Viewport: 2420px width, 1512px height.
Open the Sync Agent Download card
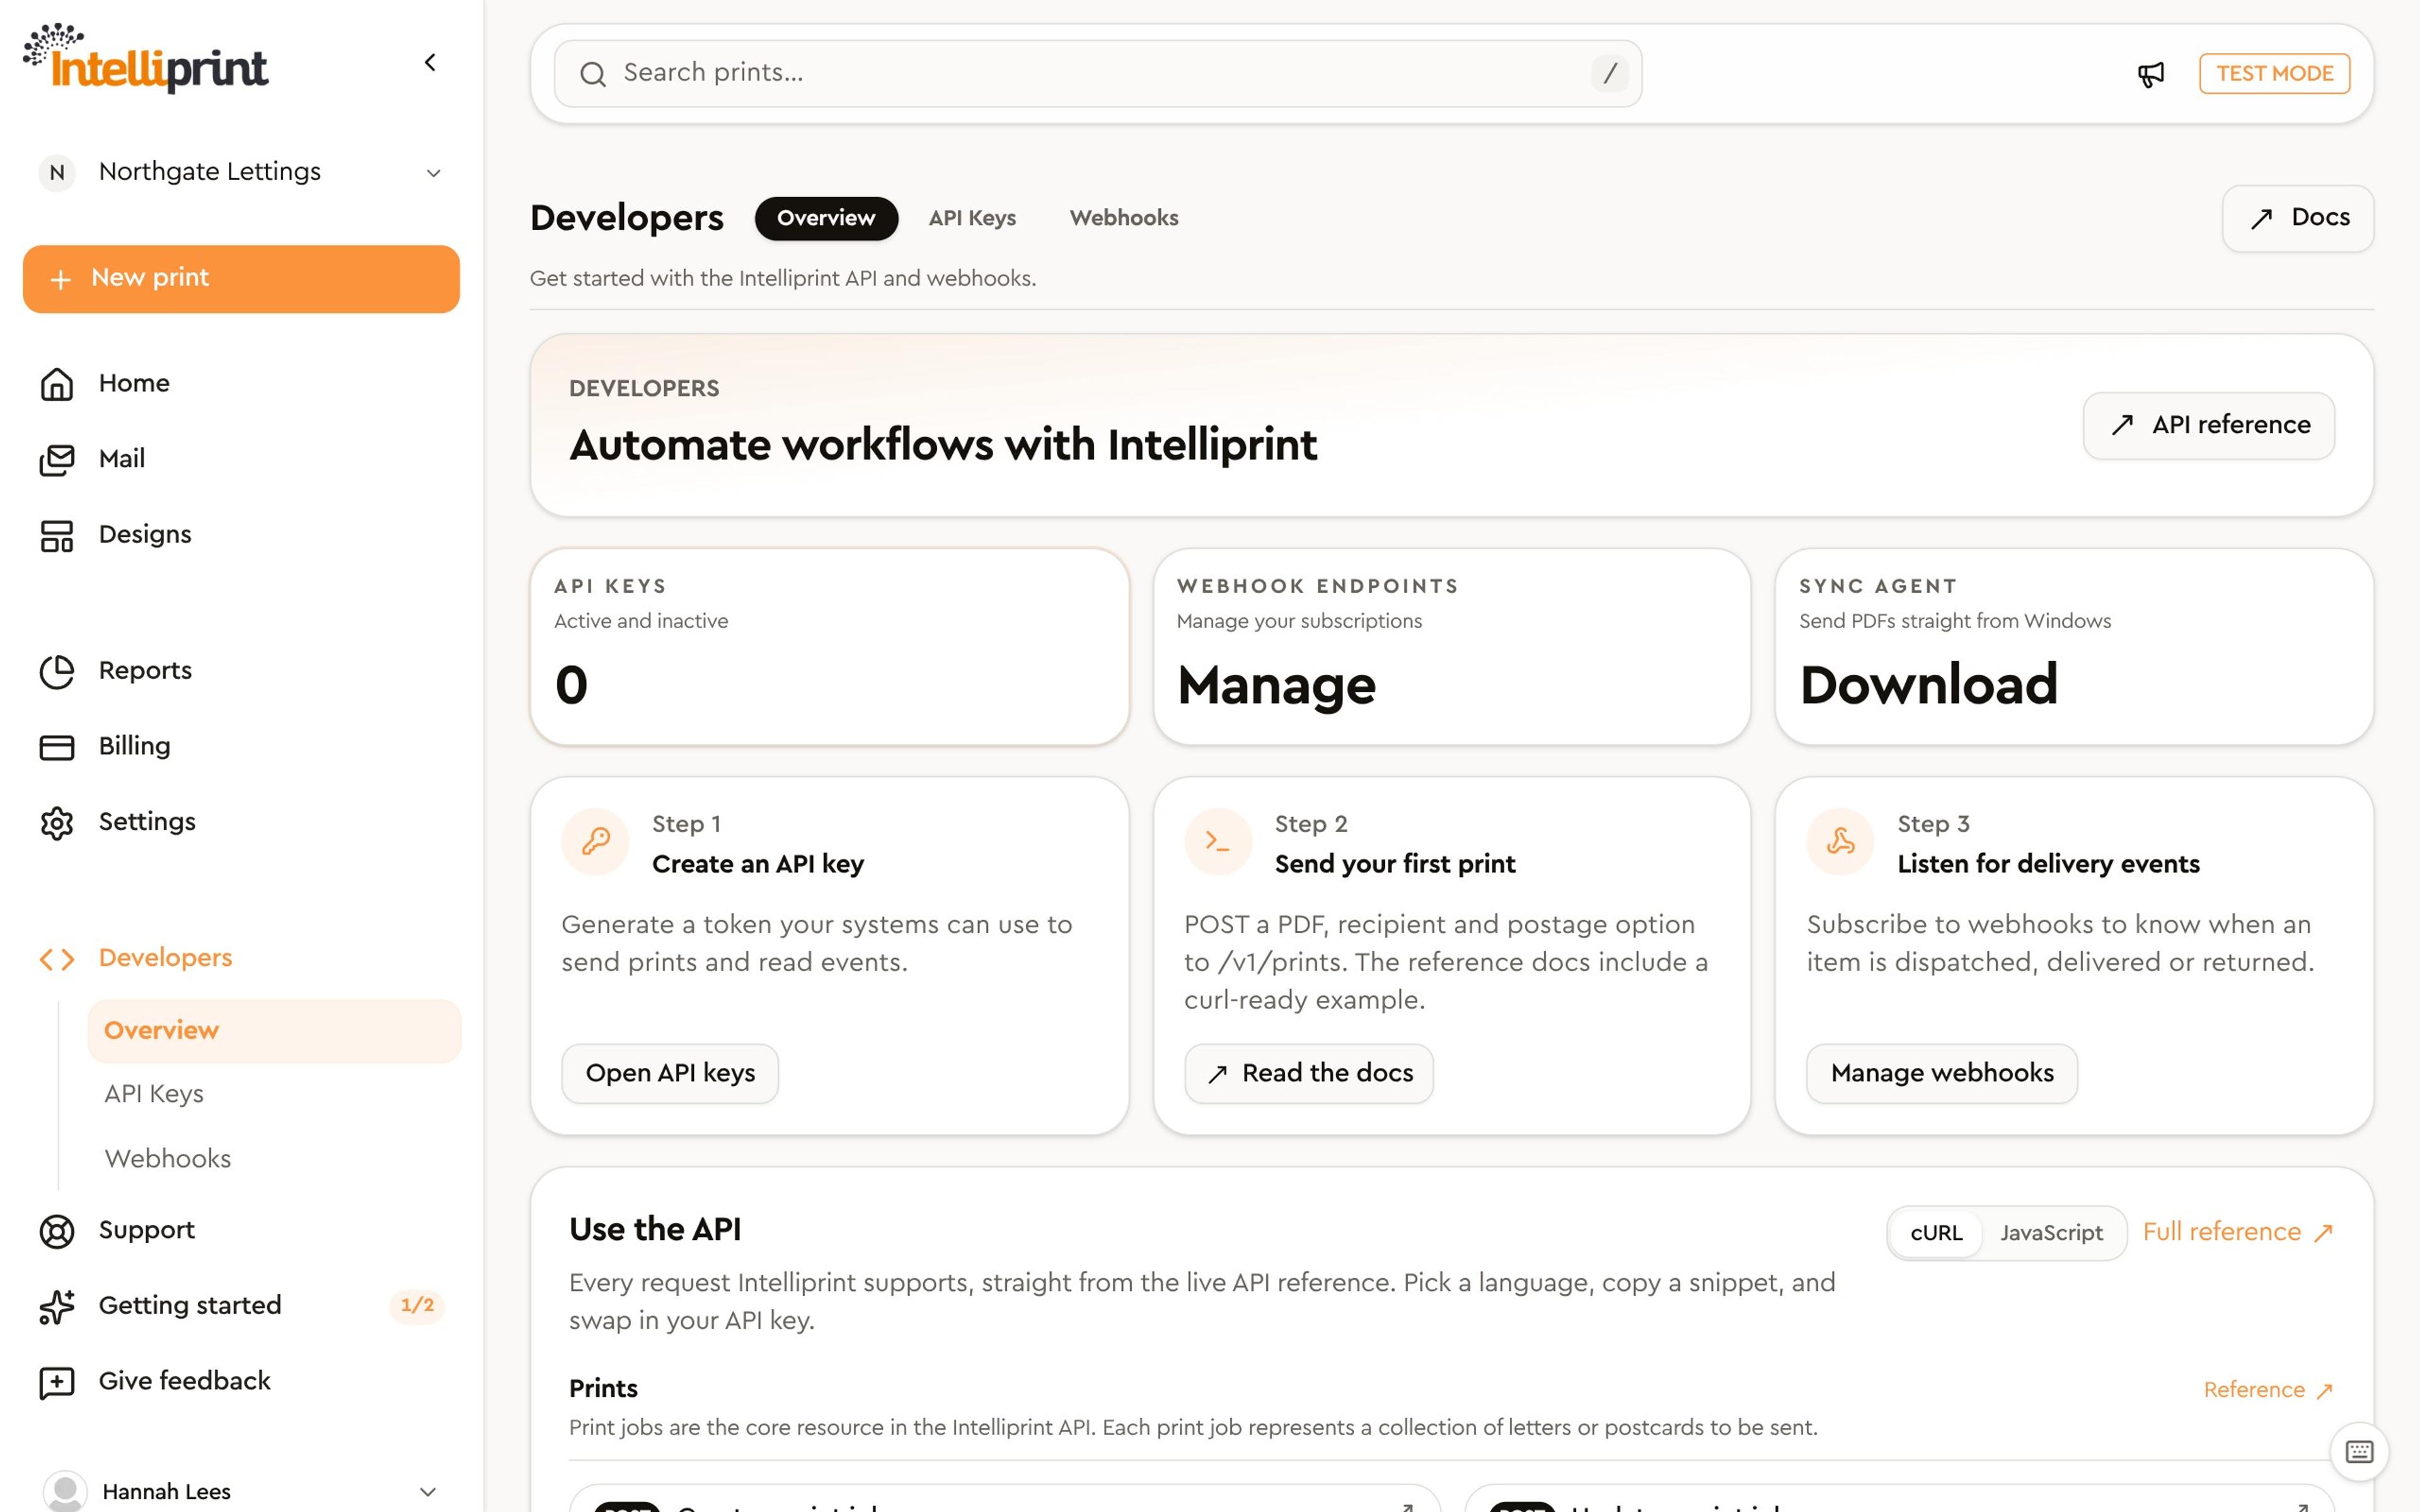coord(2074,647)
